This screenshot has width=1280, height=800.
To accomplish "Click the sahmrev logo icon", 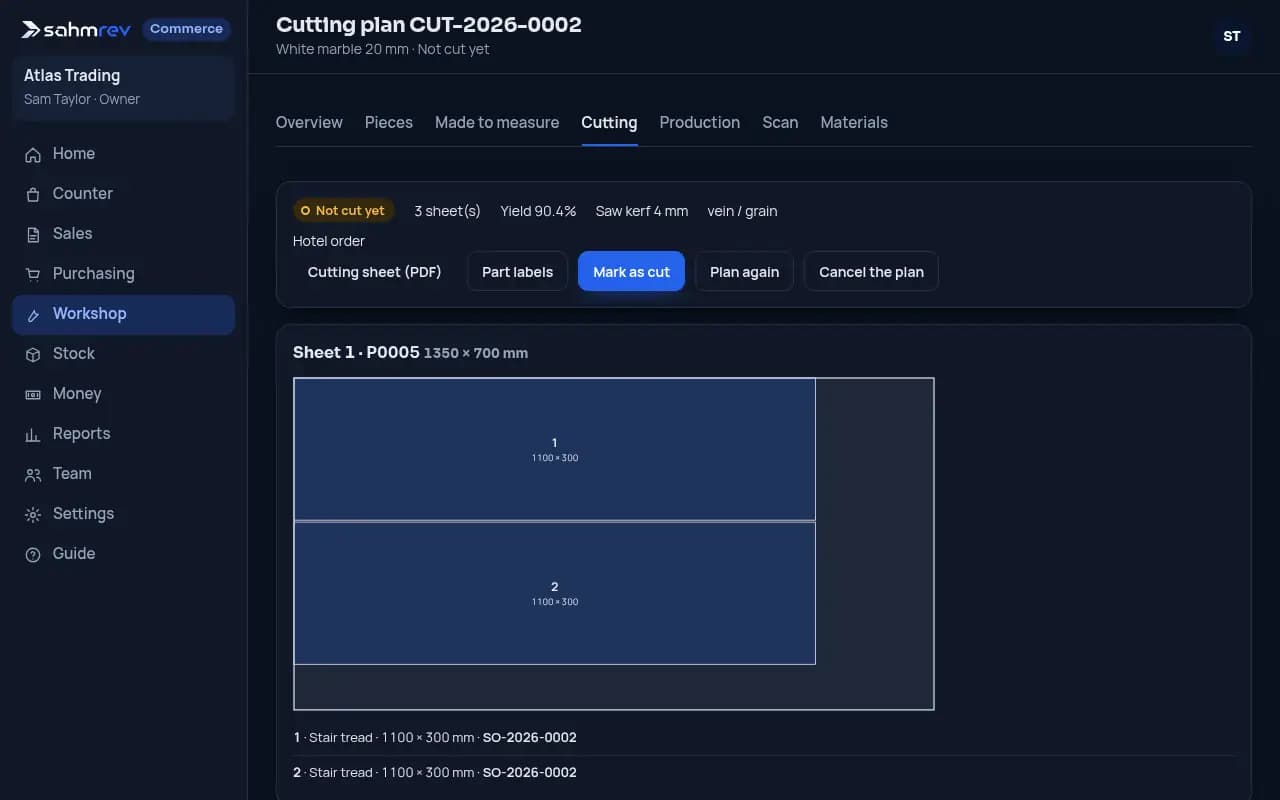I will coord(31,30).
